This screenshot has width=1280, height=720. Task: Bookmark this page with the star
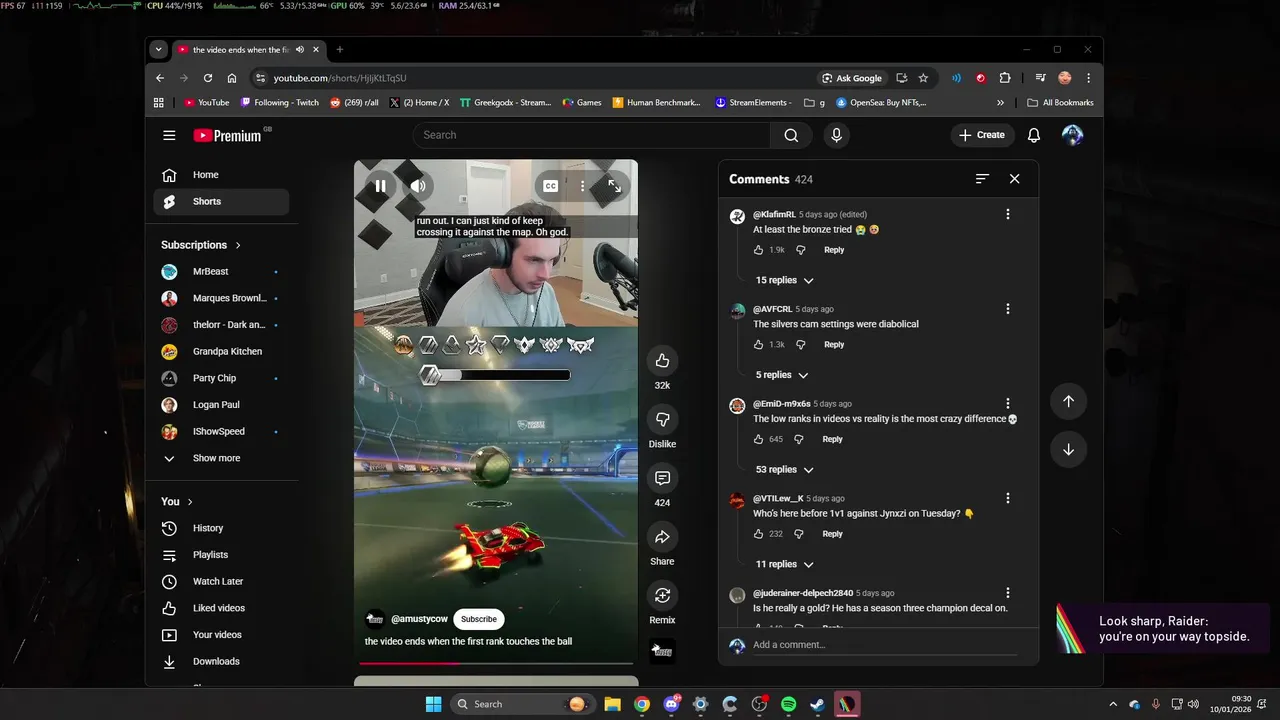pyautogui.click(x=923, y=78)
